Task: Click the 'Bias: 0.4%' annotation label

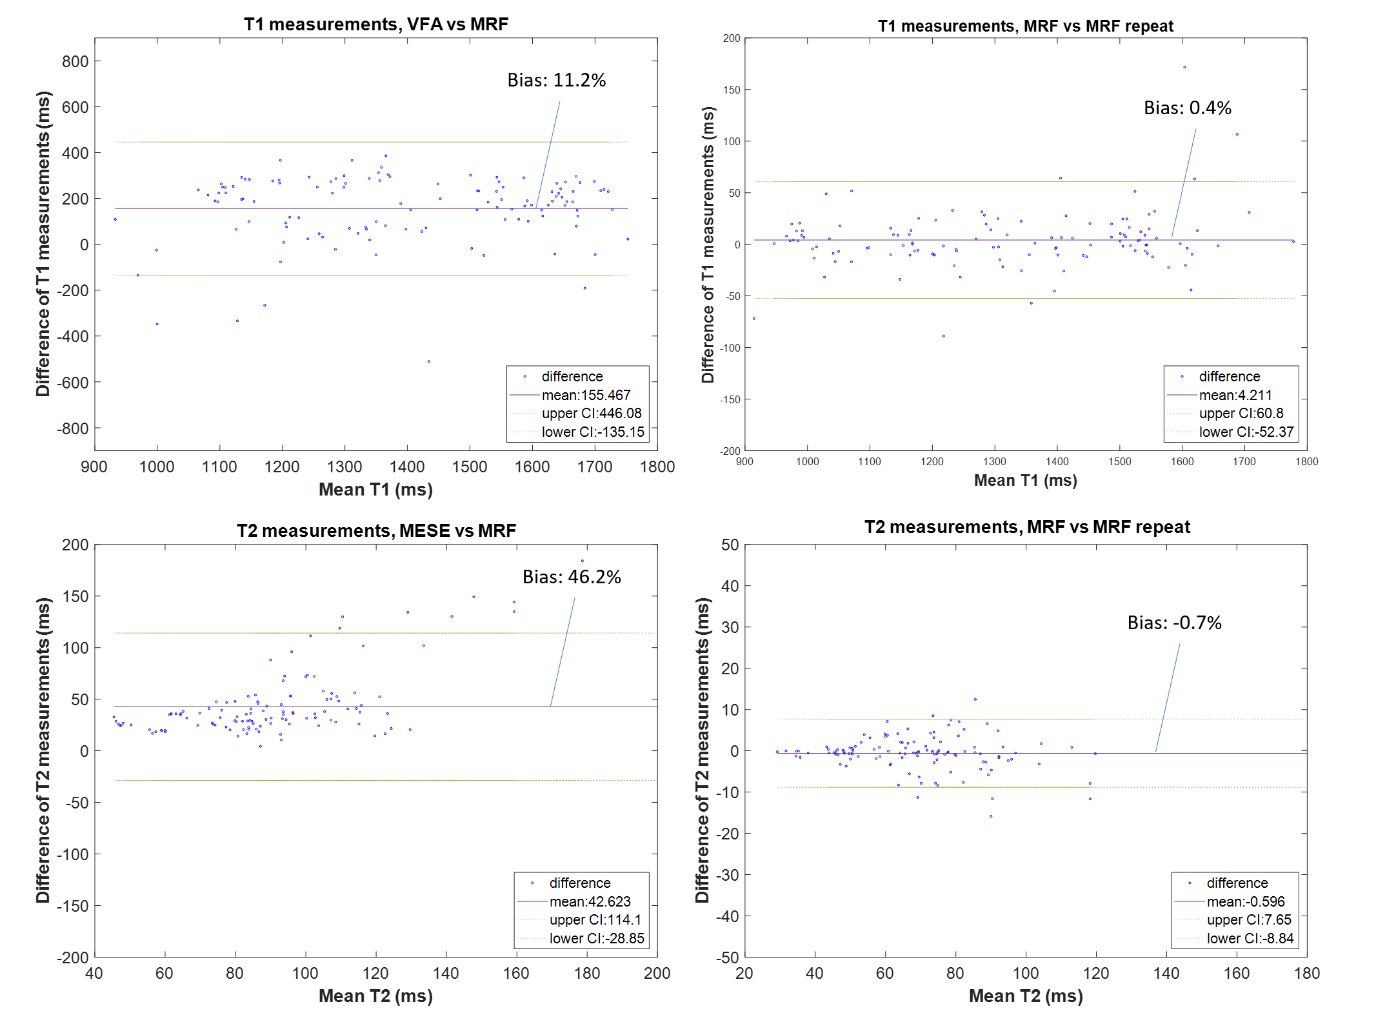Action: [1187, 108]
